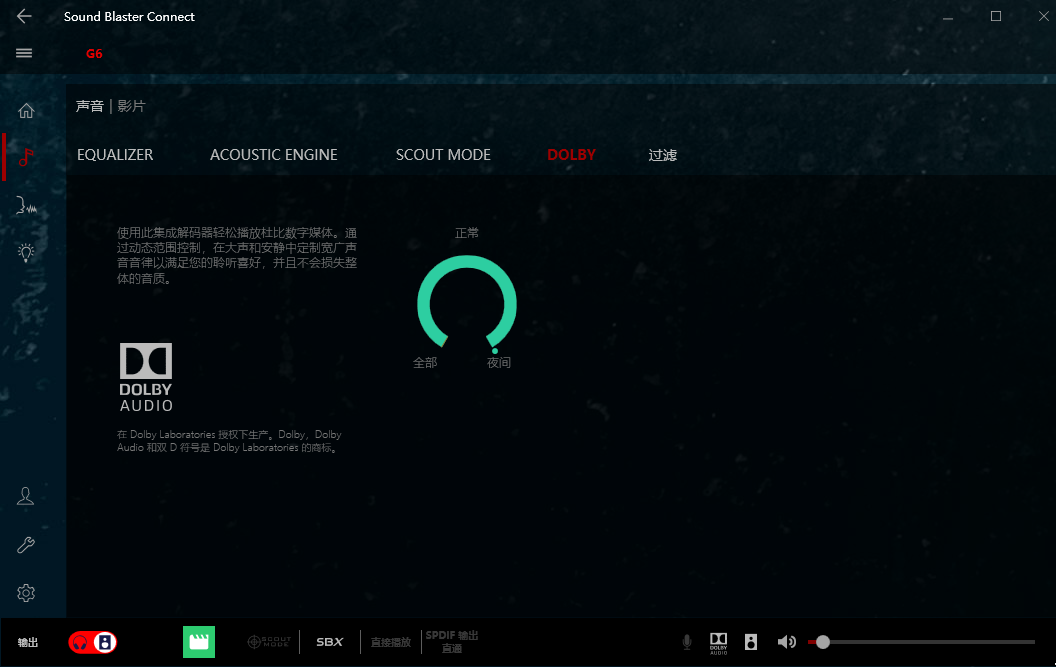This screenshot has height=667, width=1056.
Task: Switch to the ACOUSTIC ENGINE tab
Action: pos(273,155)
